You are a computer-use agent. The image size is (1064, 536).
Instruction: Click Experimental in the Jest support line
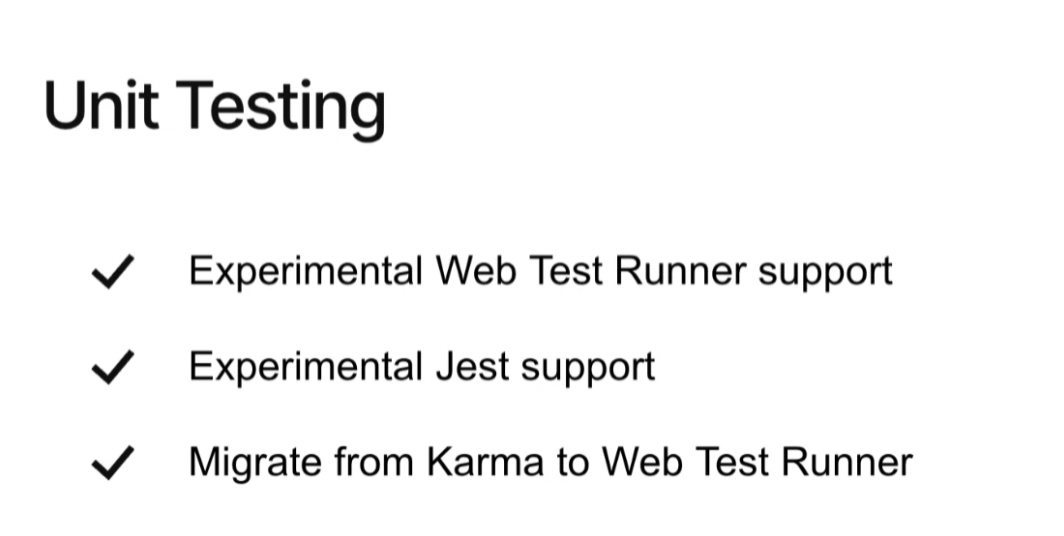pos(306,368)
